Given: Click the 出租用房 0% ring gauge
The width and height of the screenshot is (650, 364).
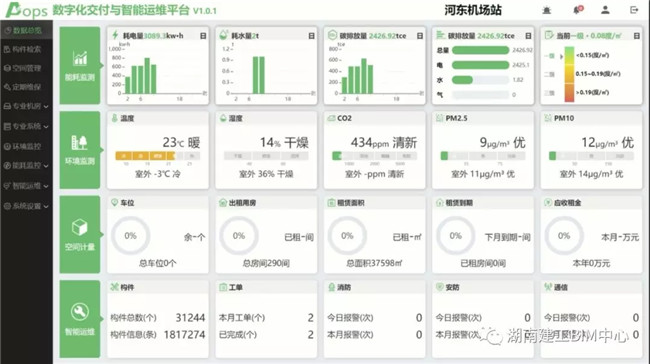Looking at the screenshot, I should [239, 235].
